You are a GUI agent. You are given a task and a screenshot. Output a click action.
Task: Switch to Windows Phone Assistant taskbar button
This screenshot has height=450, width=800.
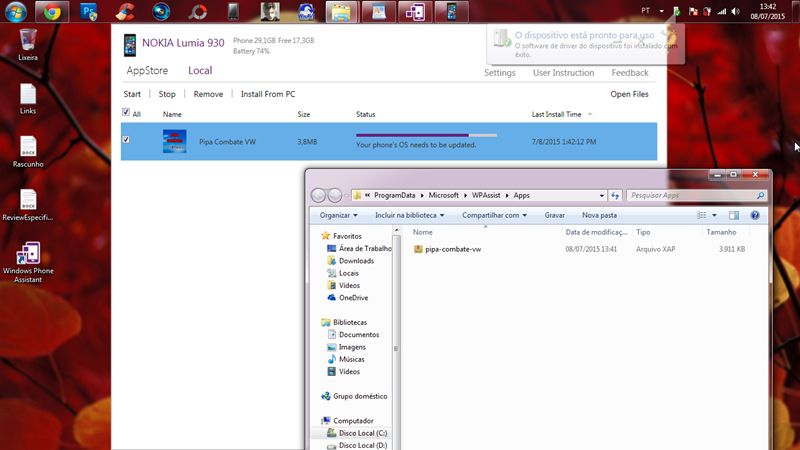click(415, 12)
